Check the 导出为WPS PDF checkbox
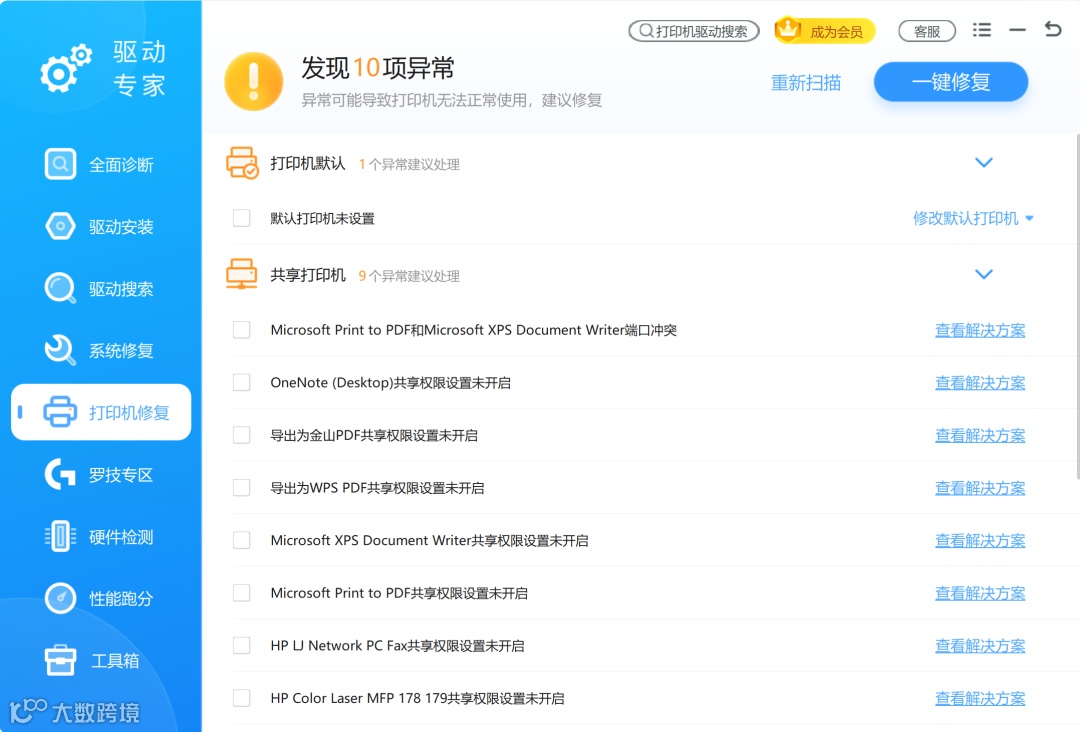The image size is (1080, 732). pos(242,488)
